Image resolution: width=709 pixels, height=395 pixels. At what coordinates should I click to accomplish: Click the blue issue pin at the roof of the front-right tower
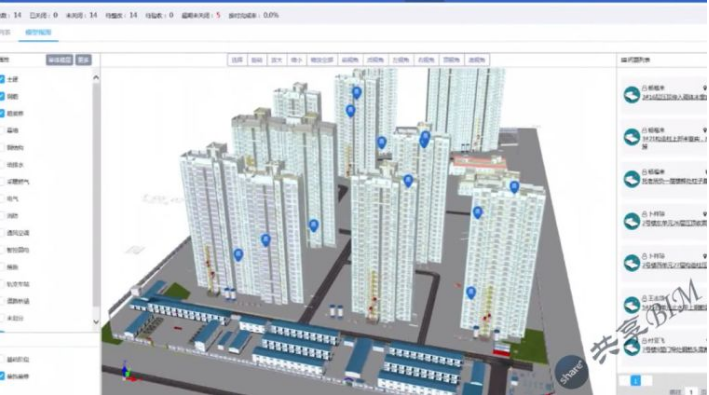[514, 187]
